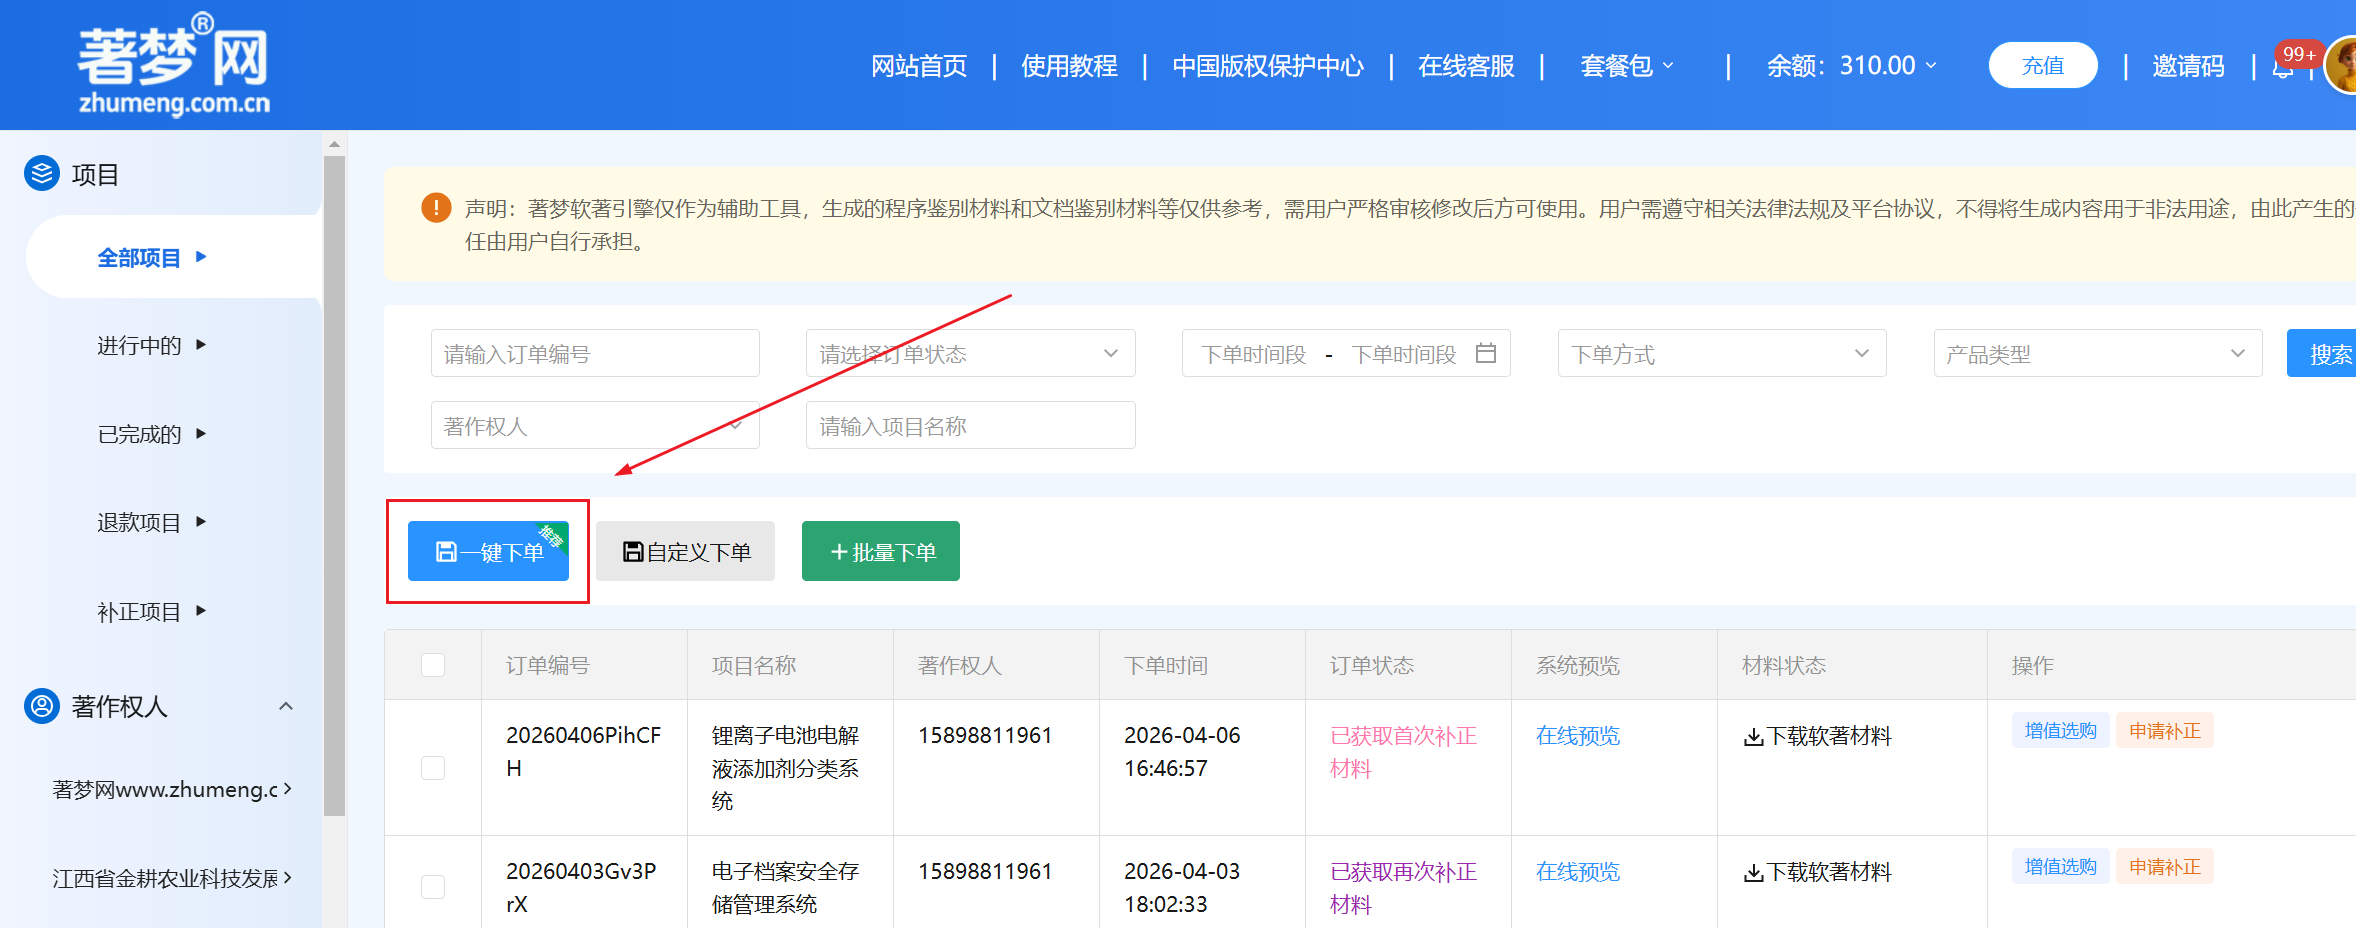Click the calendar icon in date range
2356x928 pixels.
pos(1486,353)
